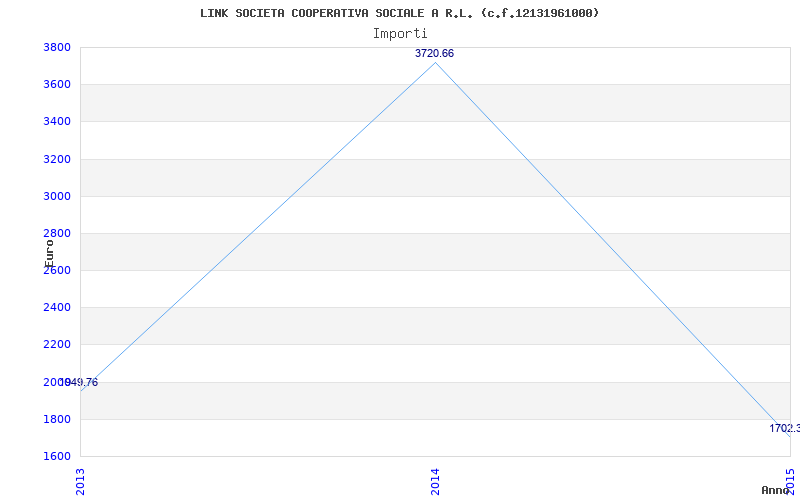Select the chart title LINK SOCIETA COOPERATIVA SOCIALE
The height and width of the screenshot is (500, 800).
click(399, 13)
